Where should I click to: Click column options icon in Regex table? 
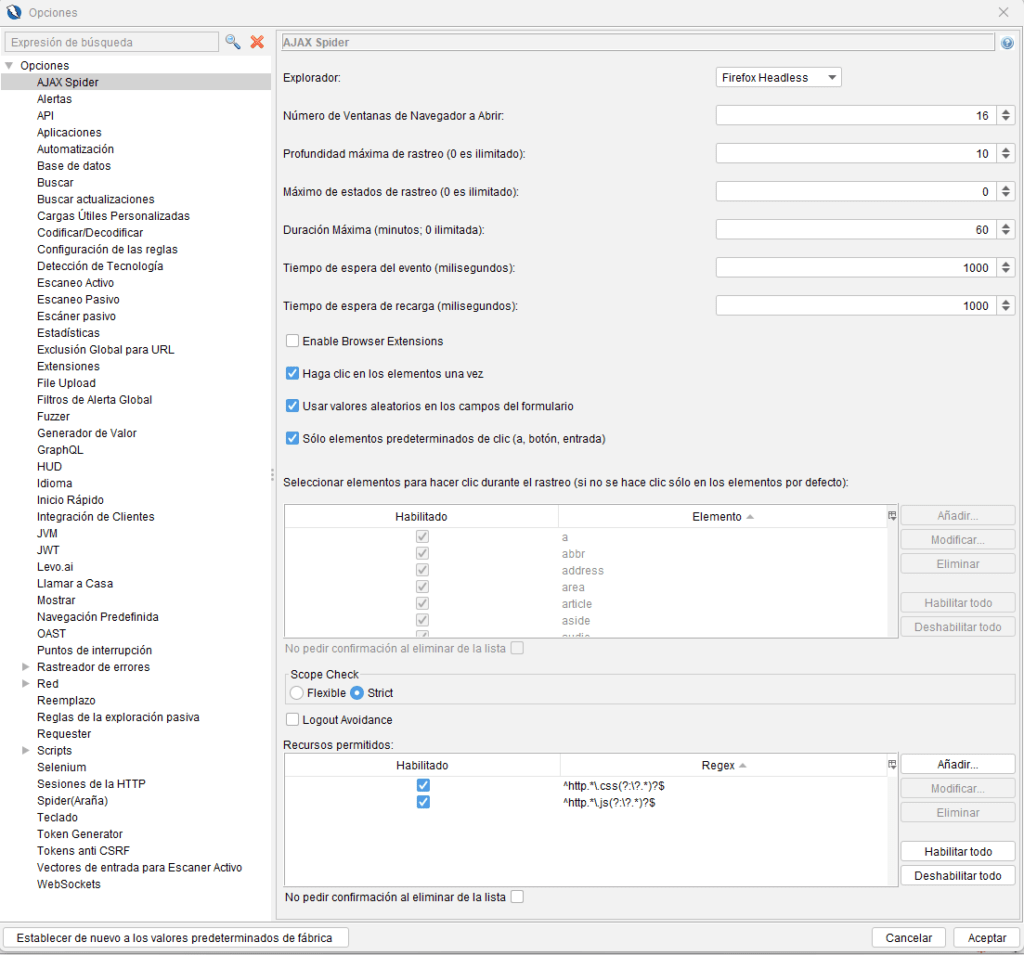(x=891, y=765)
